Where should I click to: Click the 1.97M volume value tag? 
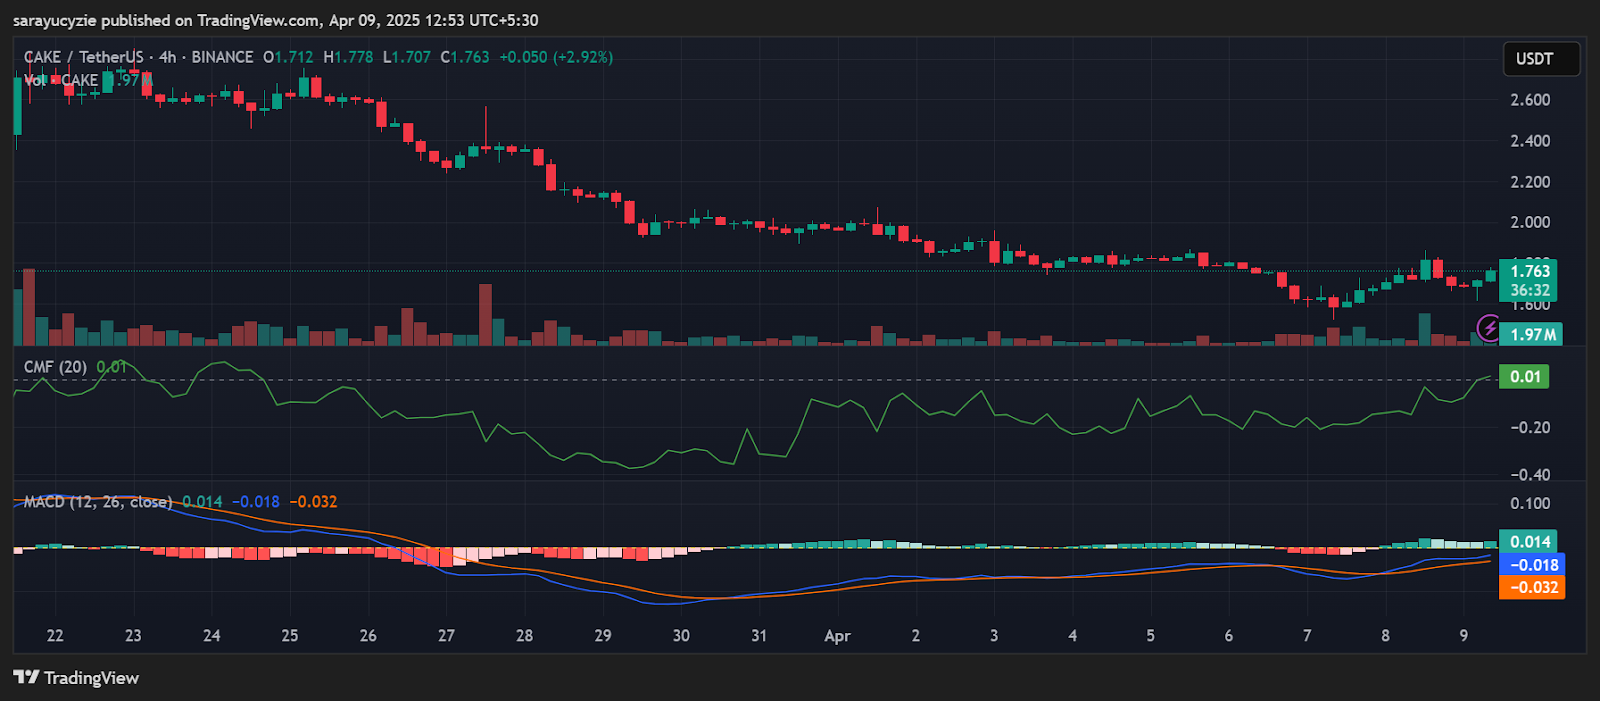coord(1532,334)
